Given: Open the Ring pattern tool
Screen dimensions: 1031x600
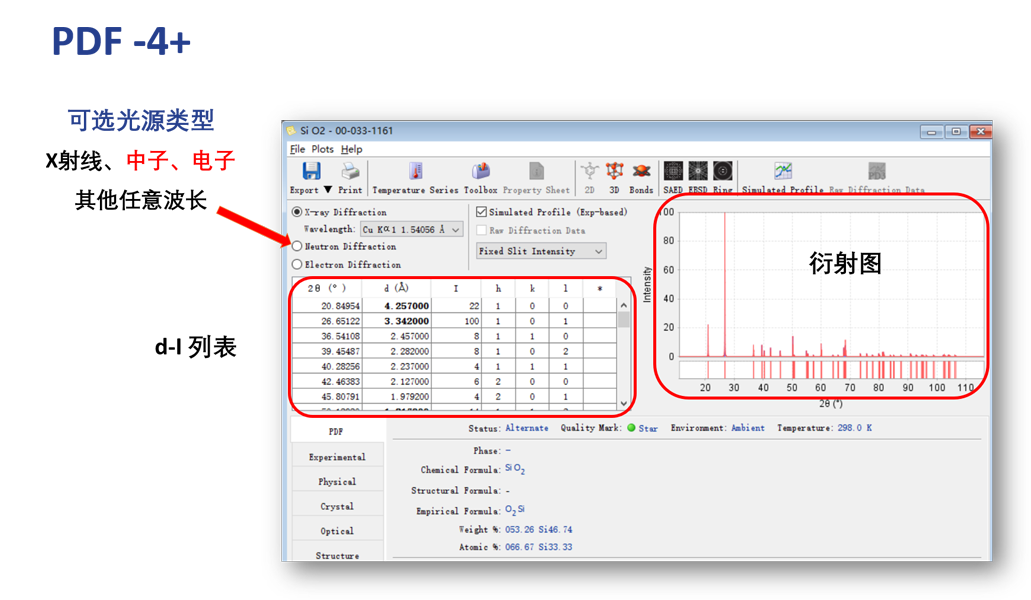Looking at the screenshot, I should point(723,172).
